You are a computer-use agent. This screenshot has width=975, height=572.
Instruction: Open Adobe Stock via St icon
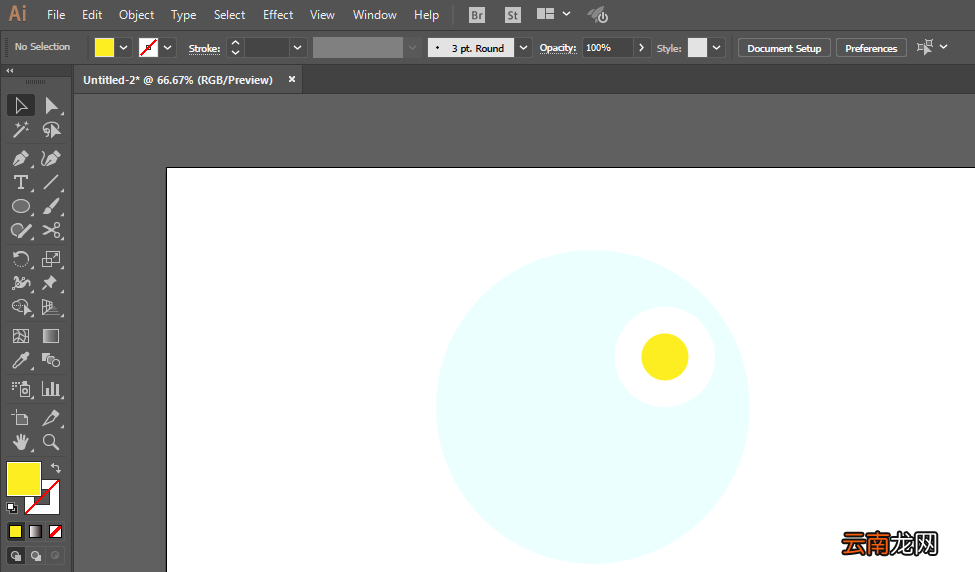coord(512,15)
